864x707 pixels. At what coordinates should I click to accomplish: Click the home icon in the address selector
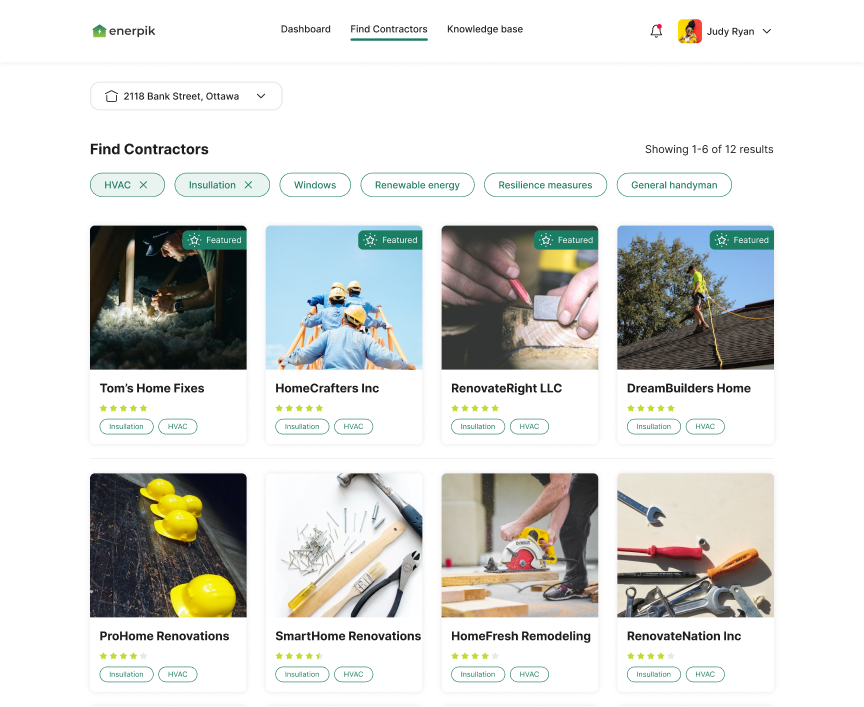111,96
